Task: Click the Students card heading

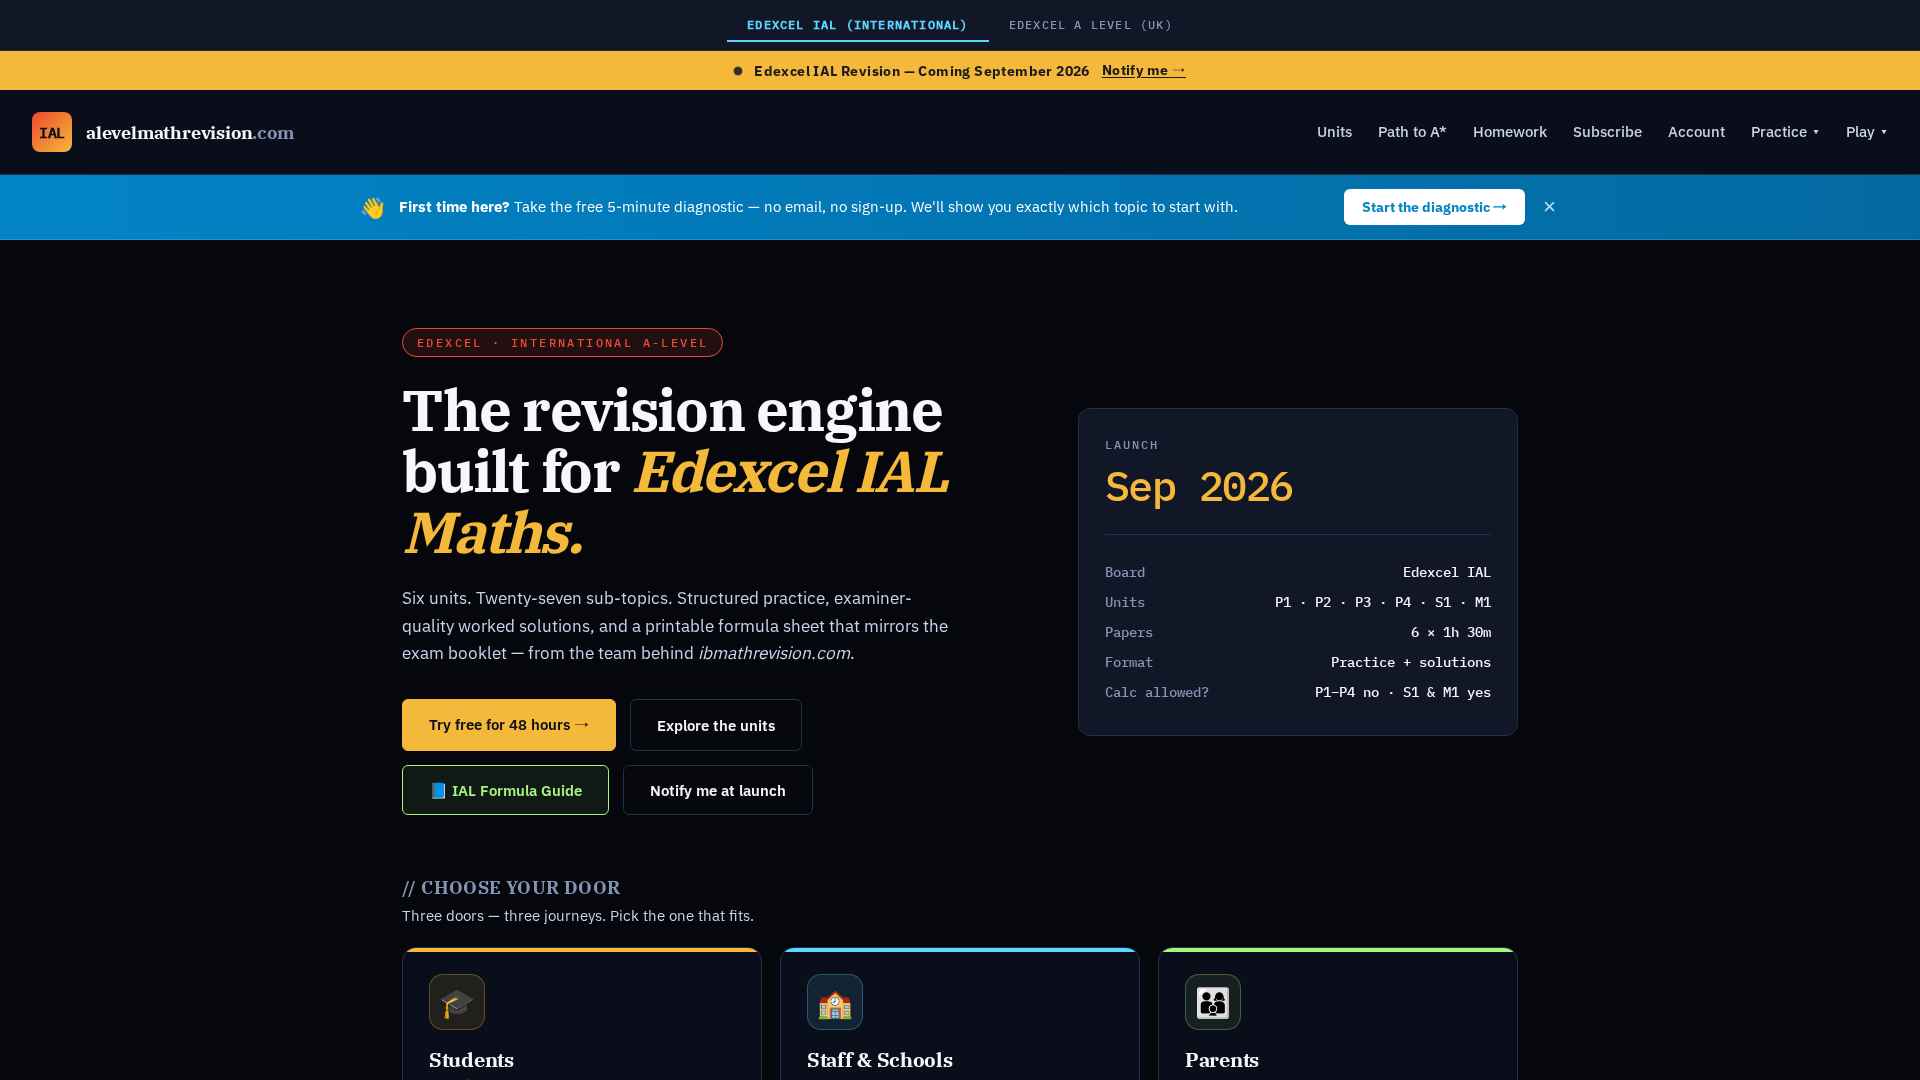Action: pyautogui.click(x=471, y=1060)
